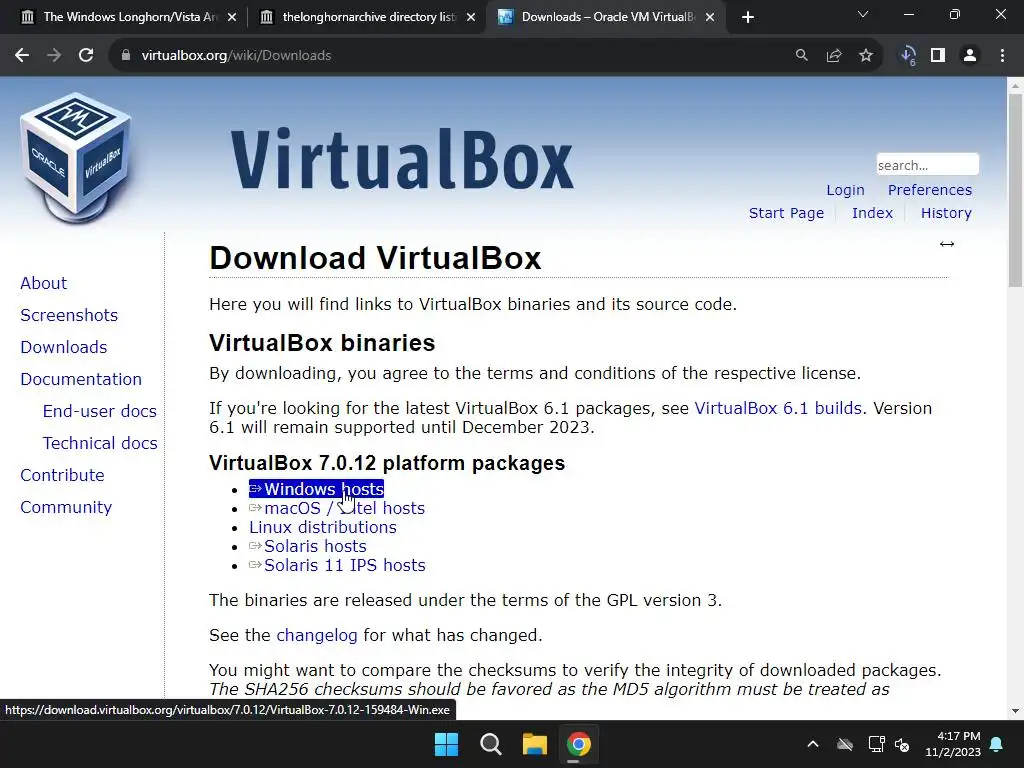The height and width of the screenshot is (768, 1024).
Task: Open the Login link
Action: click(845, 190)
